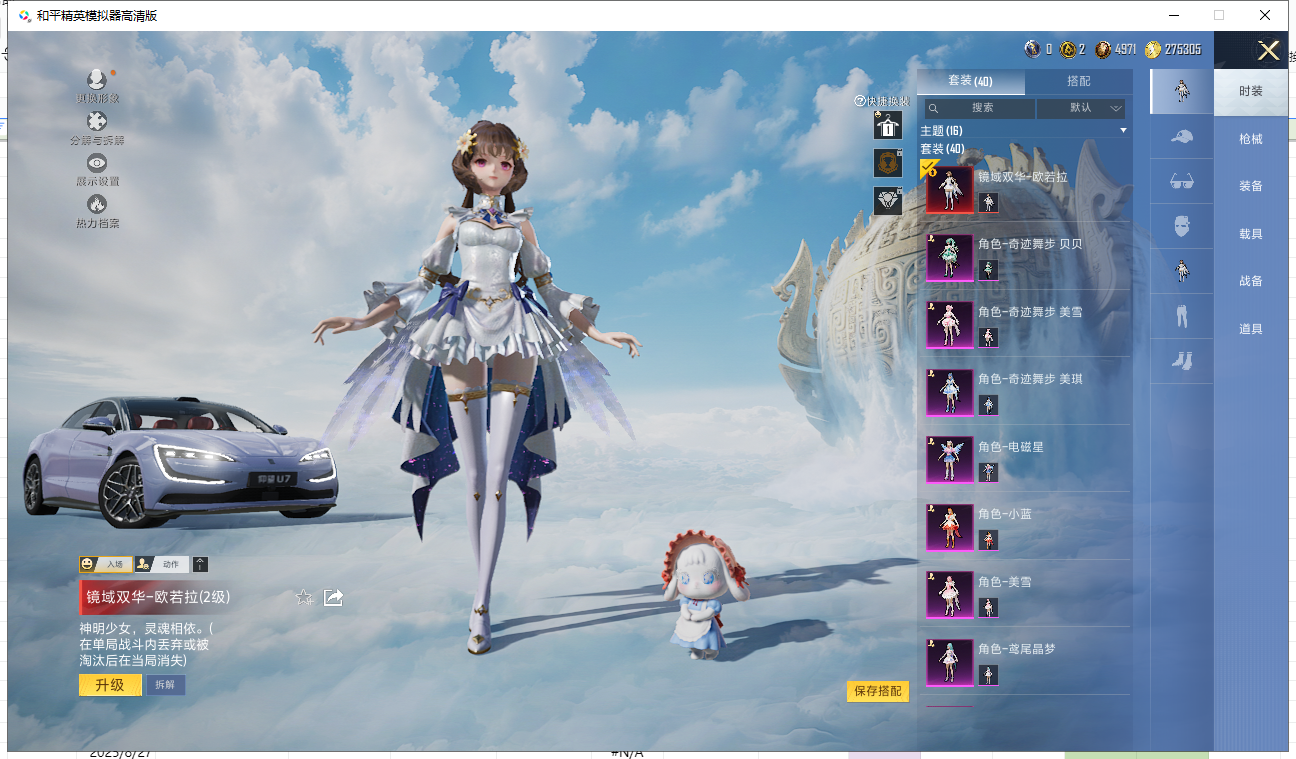The width and height of the screenshot is (1296, 759).
Task: Select the 角色-美雪 thumbnail
Action: click(x=949, y=595)
